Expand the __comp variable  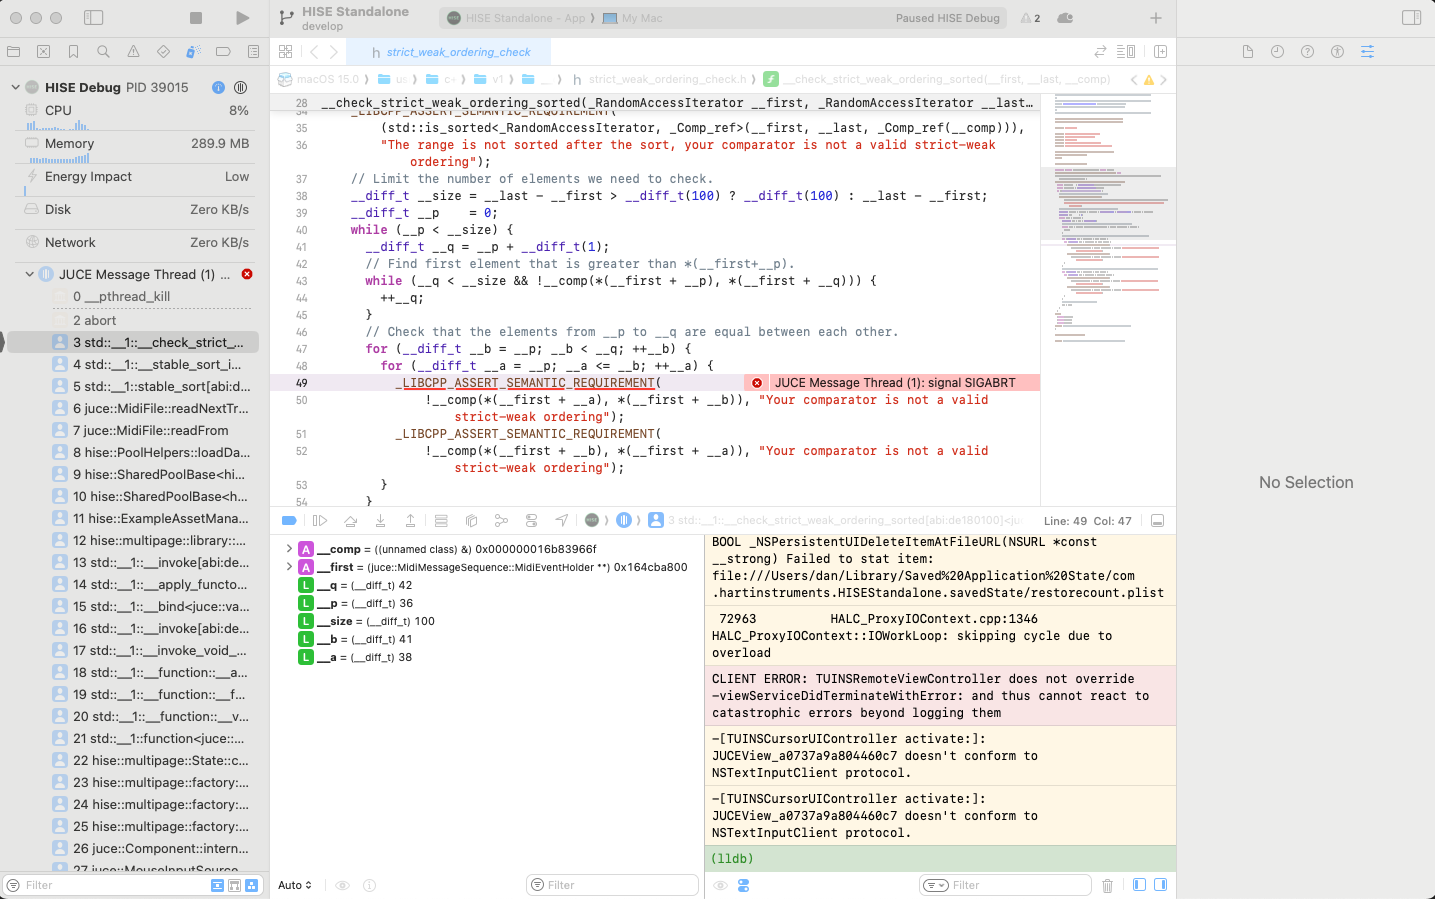[x=289, y=549]
